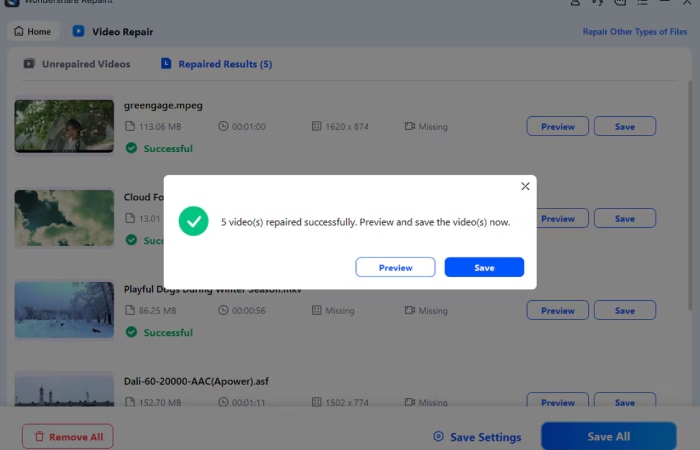Go to the Home screen
The height and width of the screenshot is (450, 700).
click(33, 32)
